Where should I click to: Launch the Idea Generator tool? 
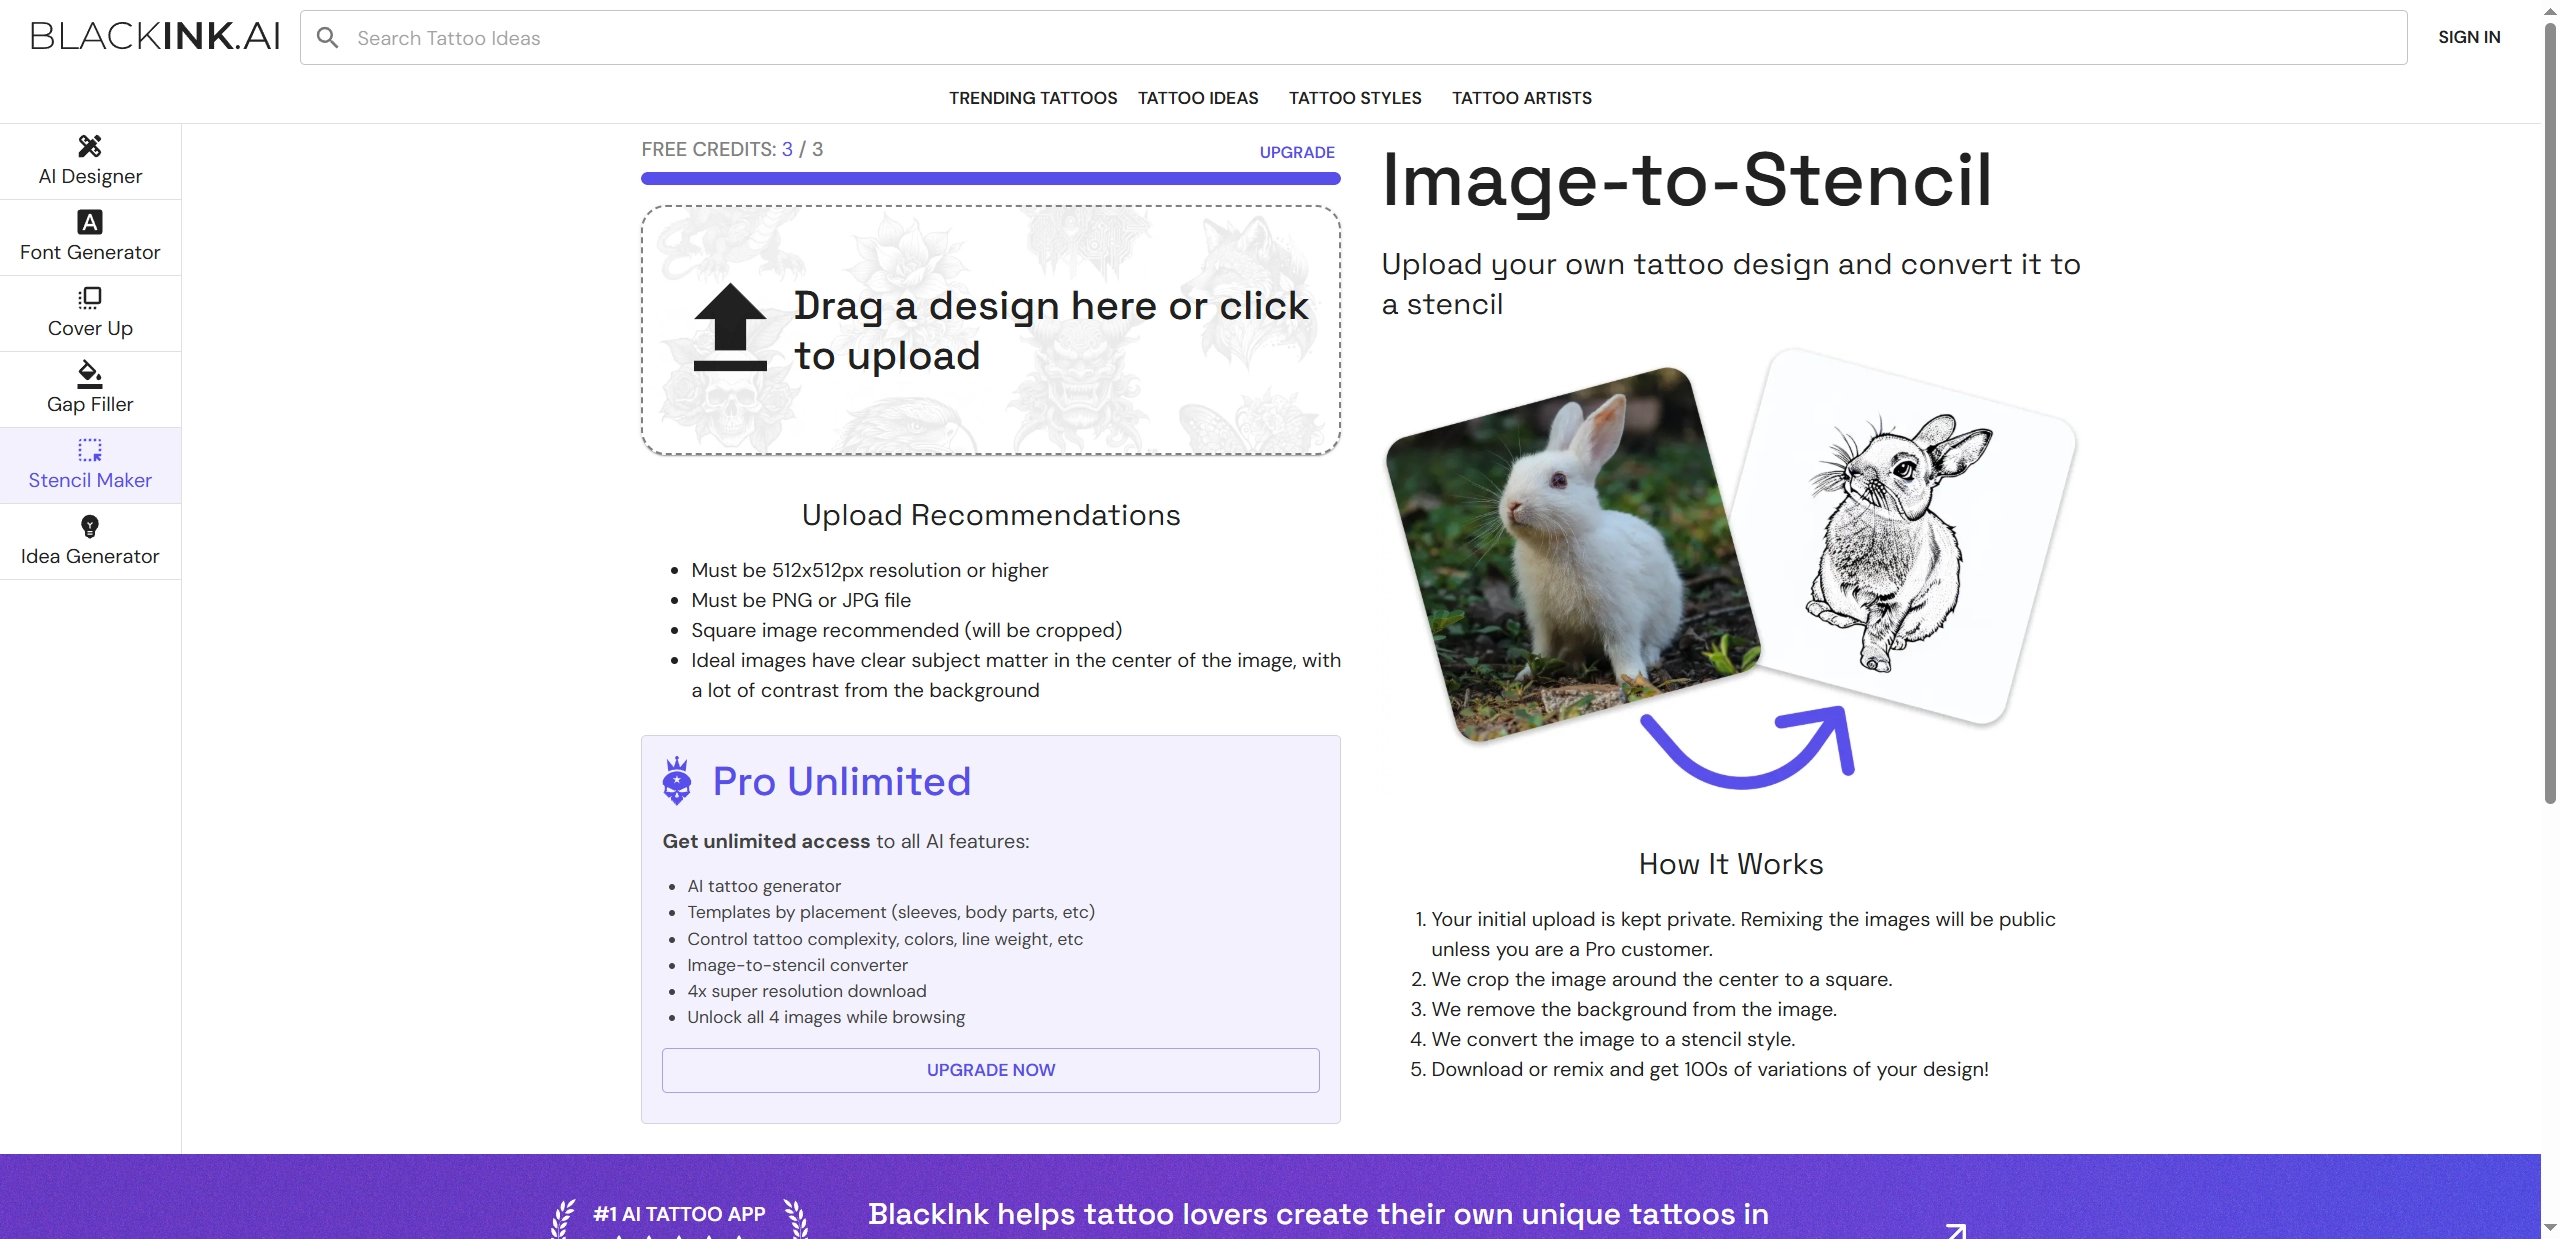[89, 541]
